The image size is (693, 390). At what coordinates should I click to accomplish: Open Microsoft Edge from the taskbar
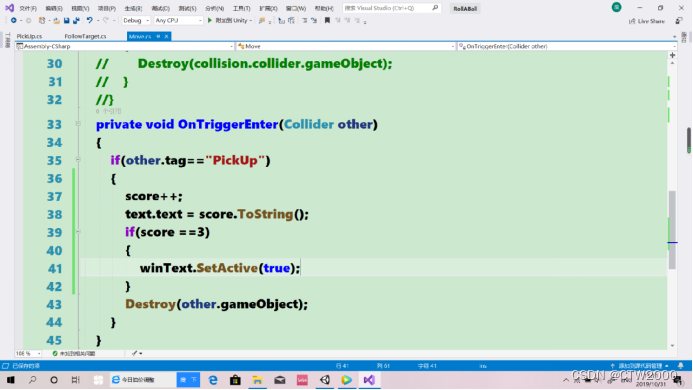(x=213, y=380)
